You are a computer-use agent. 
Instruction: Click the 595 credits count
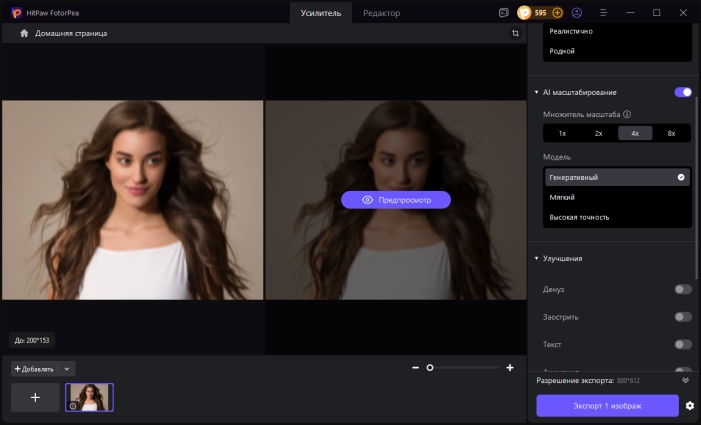(x=541, y=13)
